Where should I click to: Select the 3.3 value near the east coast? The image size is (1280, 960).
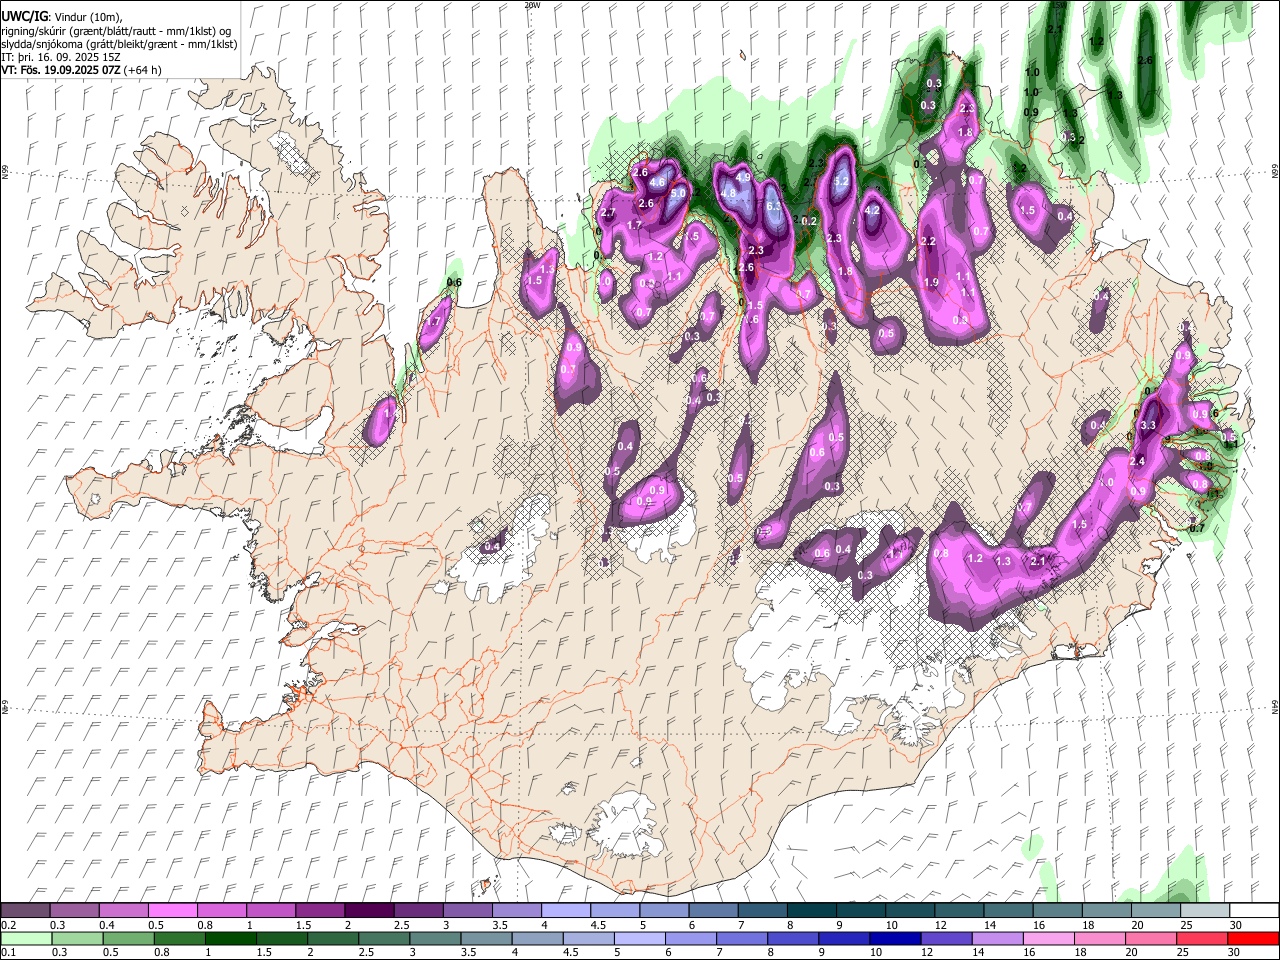1148,425
